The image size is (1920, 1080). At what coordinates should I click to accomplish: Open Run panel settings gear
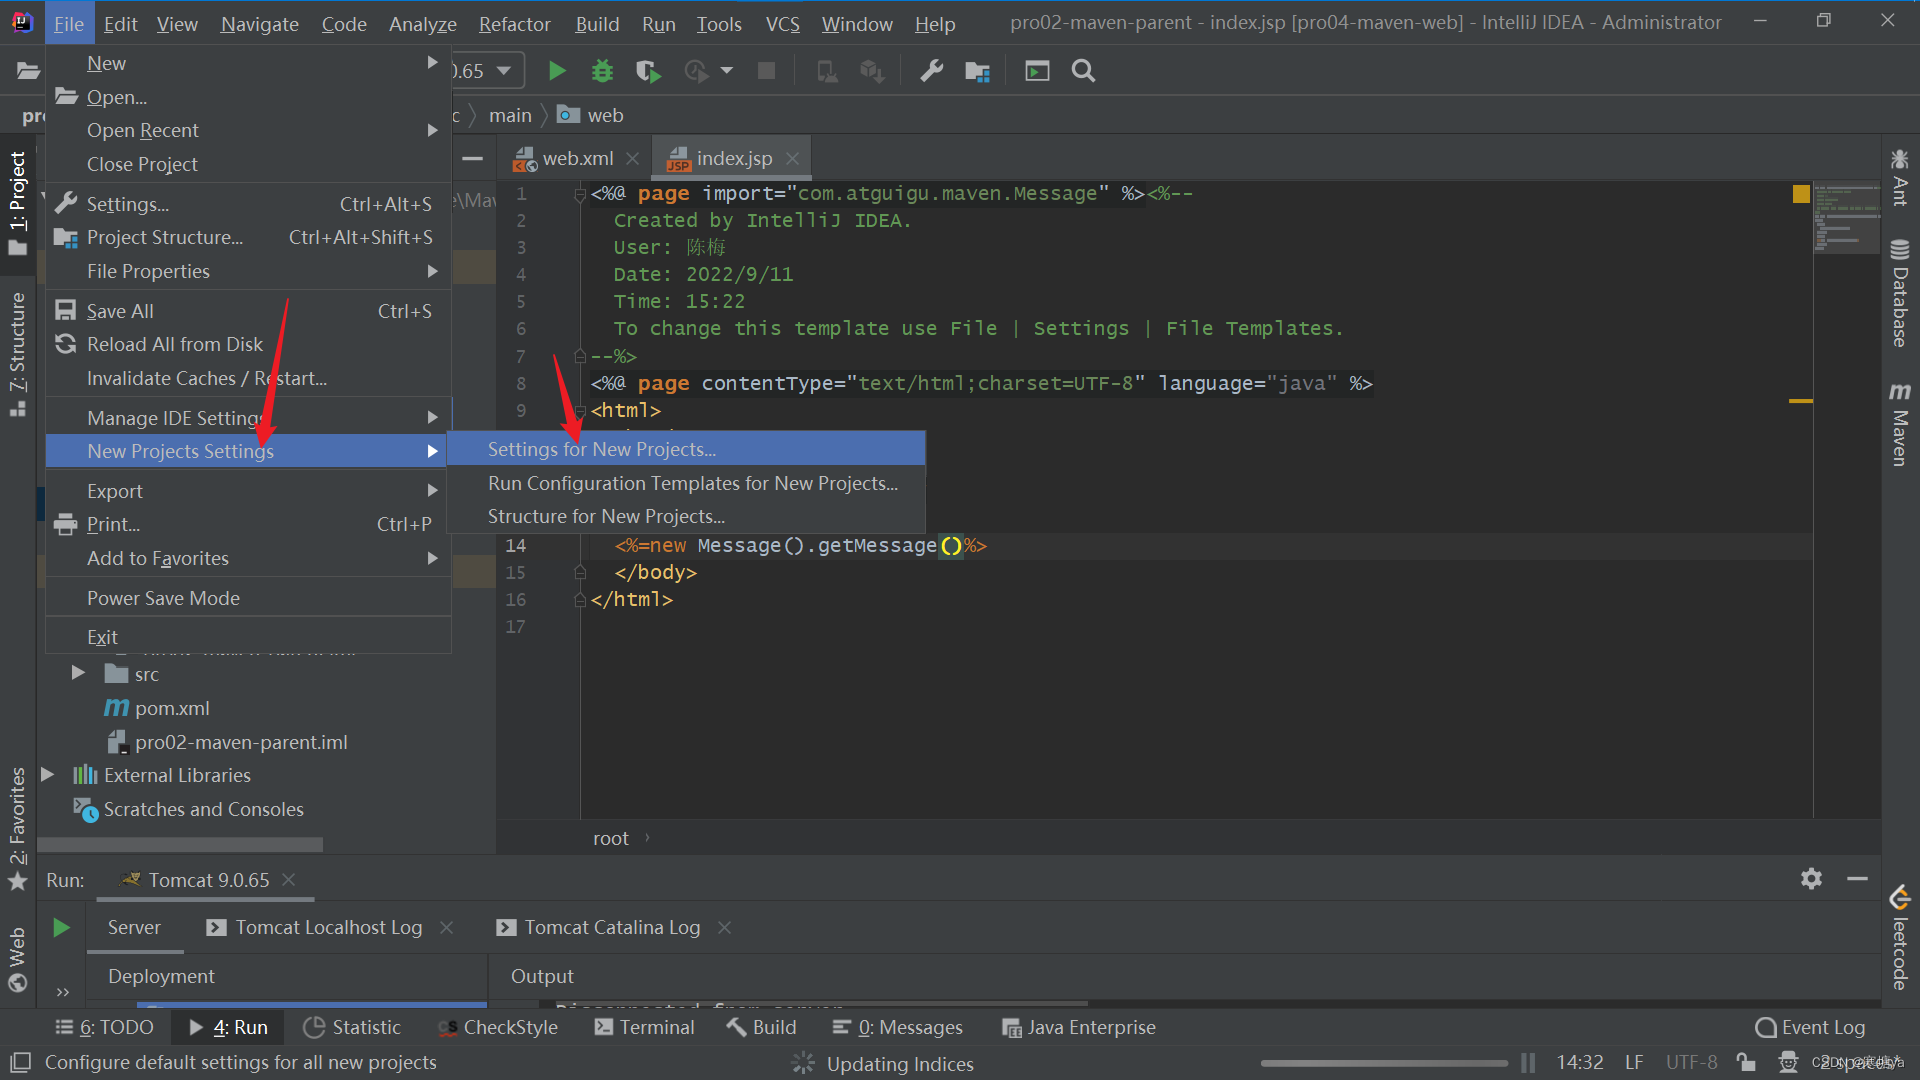[x=1811, y=879]
